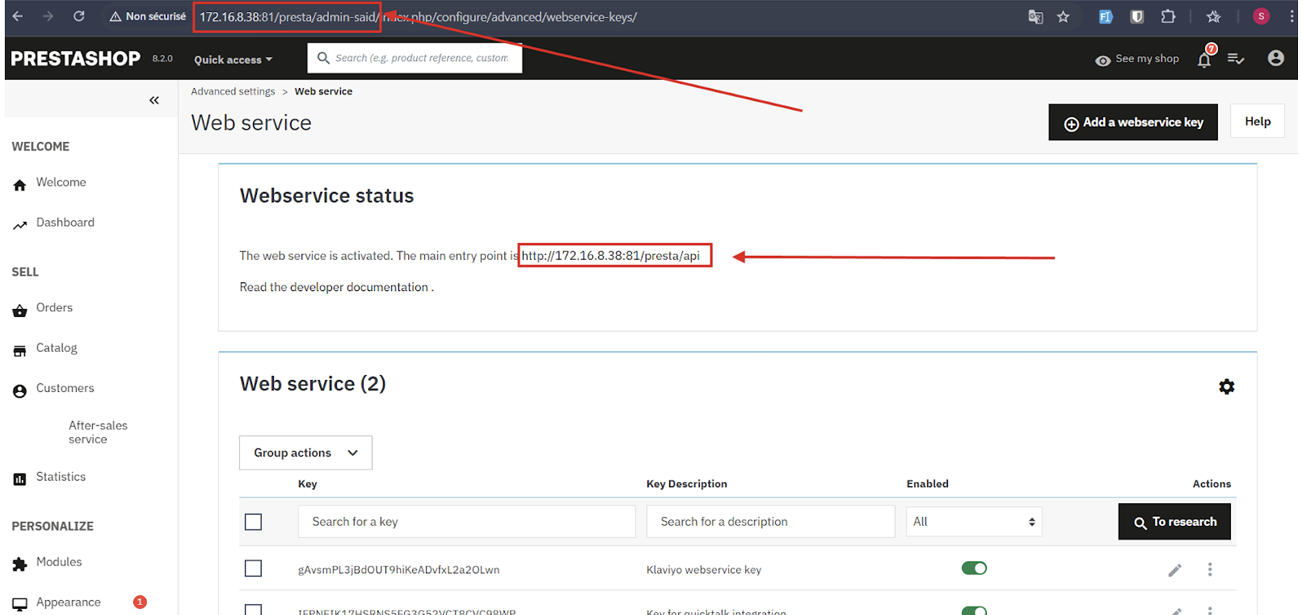Open the Quick access dropdown

233,60
